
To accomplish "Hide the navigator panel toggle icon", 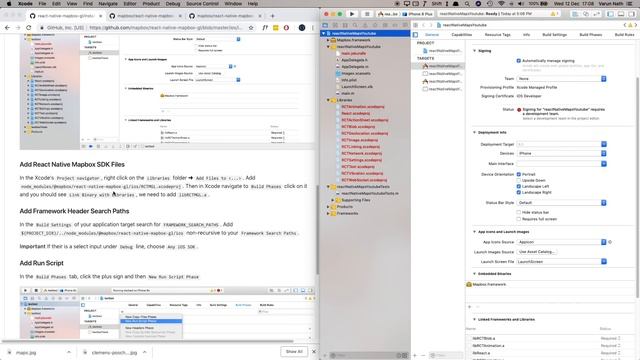I will pos(611,14).
